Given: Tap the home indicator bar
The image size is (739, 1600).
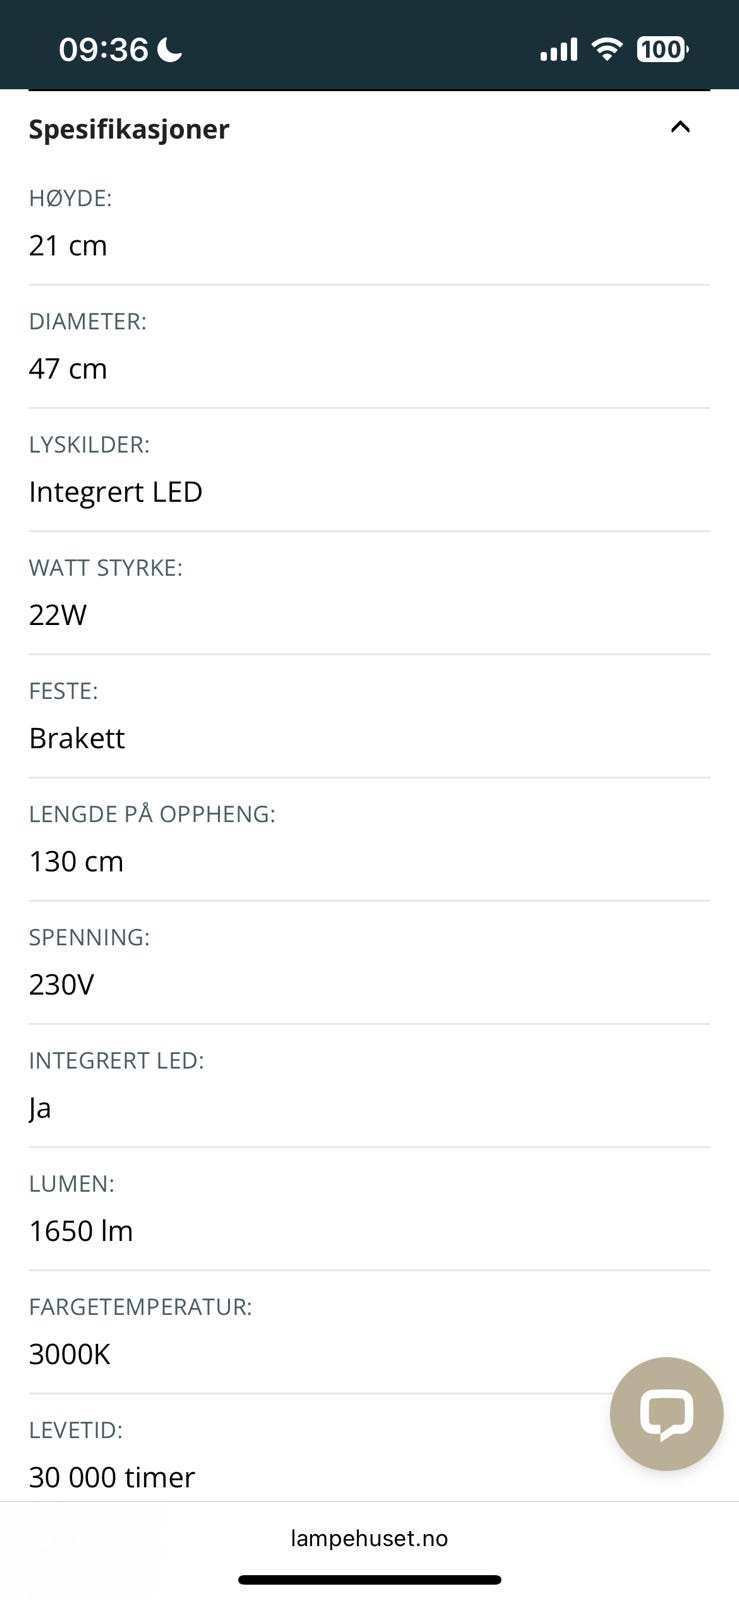Looking at the screenshot, I should pyautogui.click(x=369, y=1580).
